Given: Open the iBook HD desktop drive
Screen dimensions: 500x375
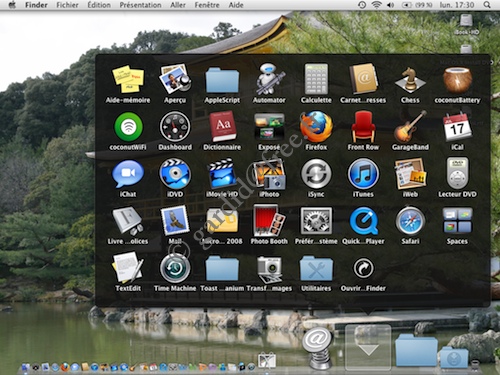Looking at the screenshot, I should coord(466,24).
